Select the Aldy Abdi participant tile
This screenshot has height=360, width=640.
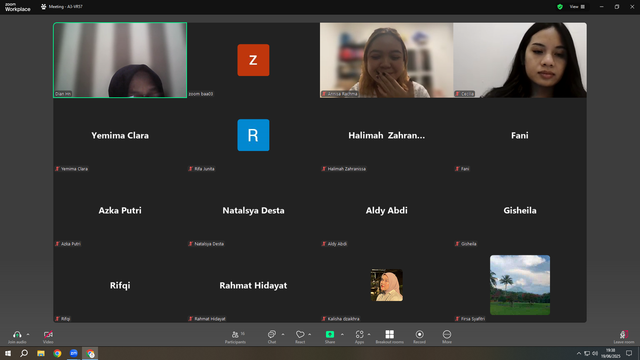point(387,210)
